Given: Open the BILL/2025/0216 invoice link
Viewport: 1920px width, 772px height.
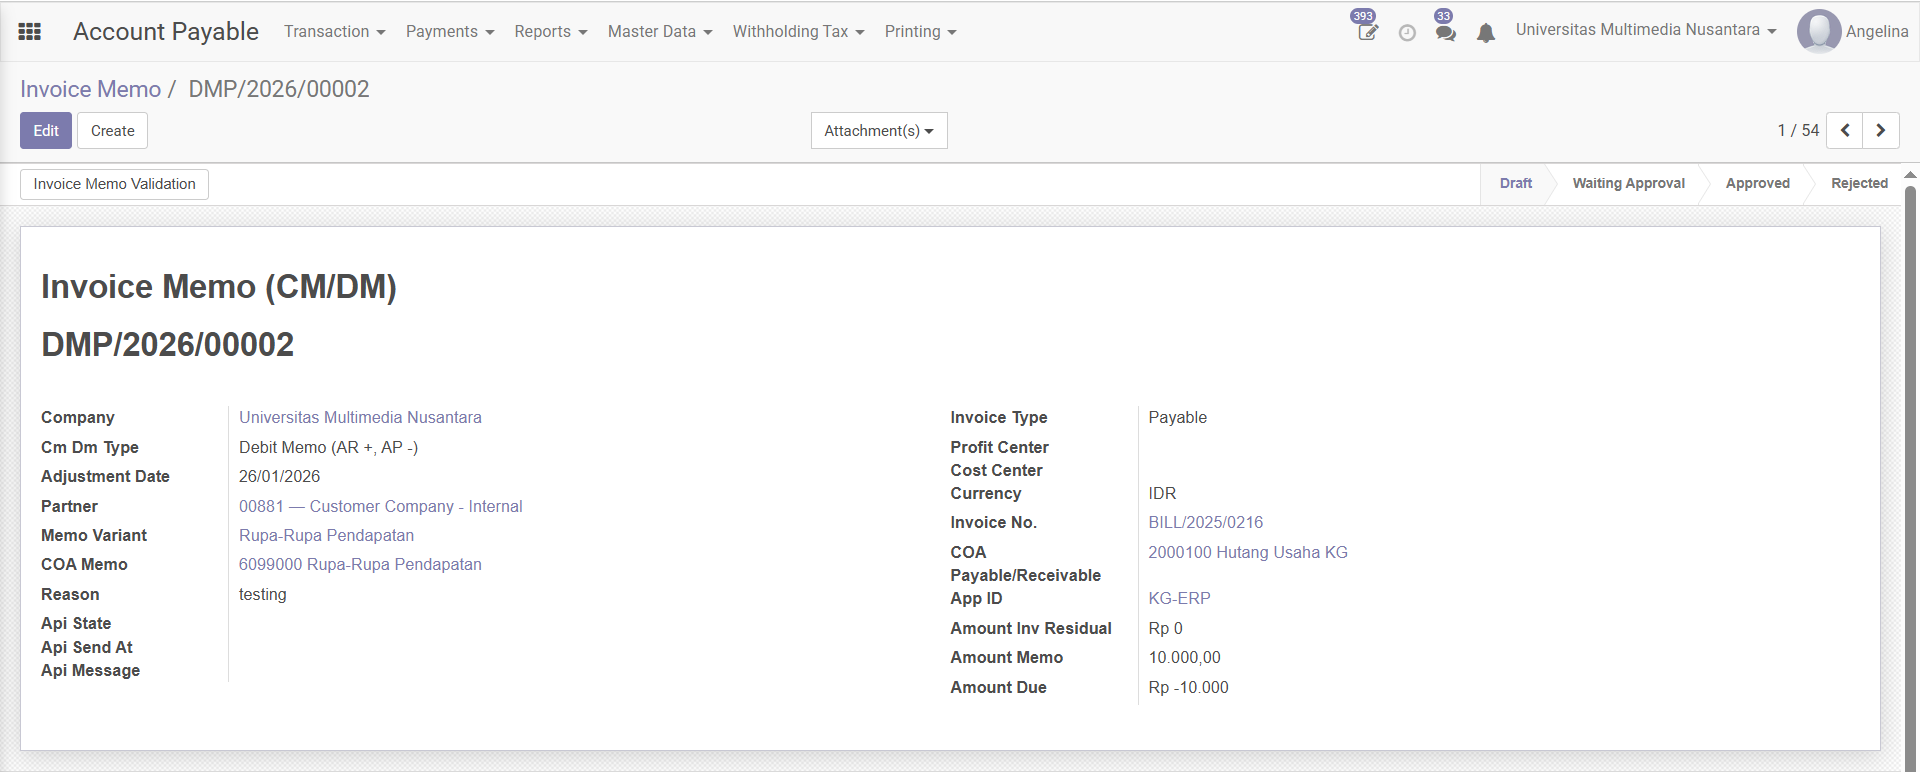Looking at the screenshot, I should pos(1205,522).
